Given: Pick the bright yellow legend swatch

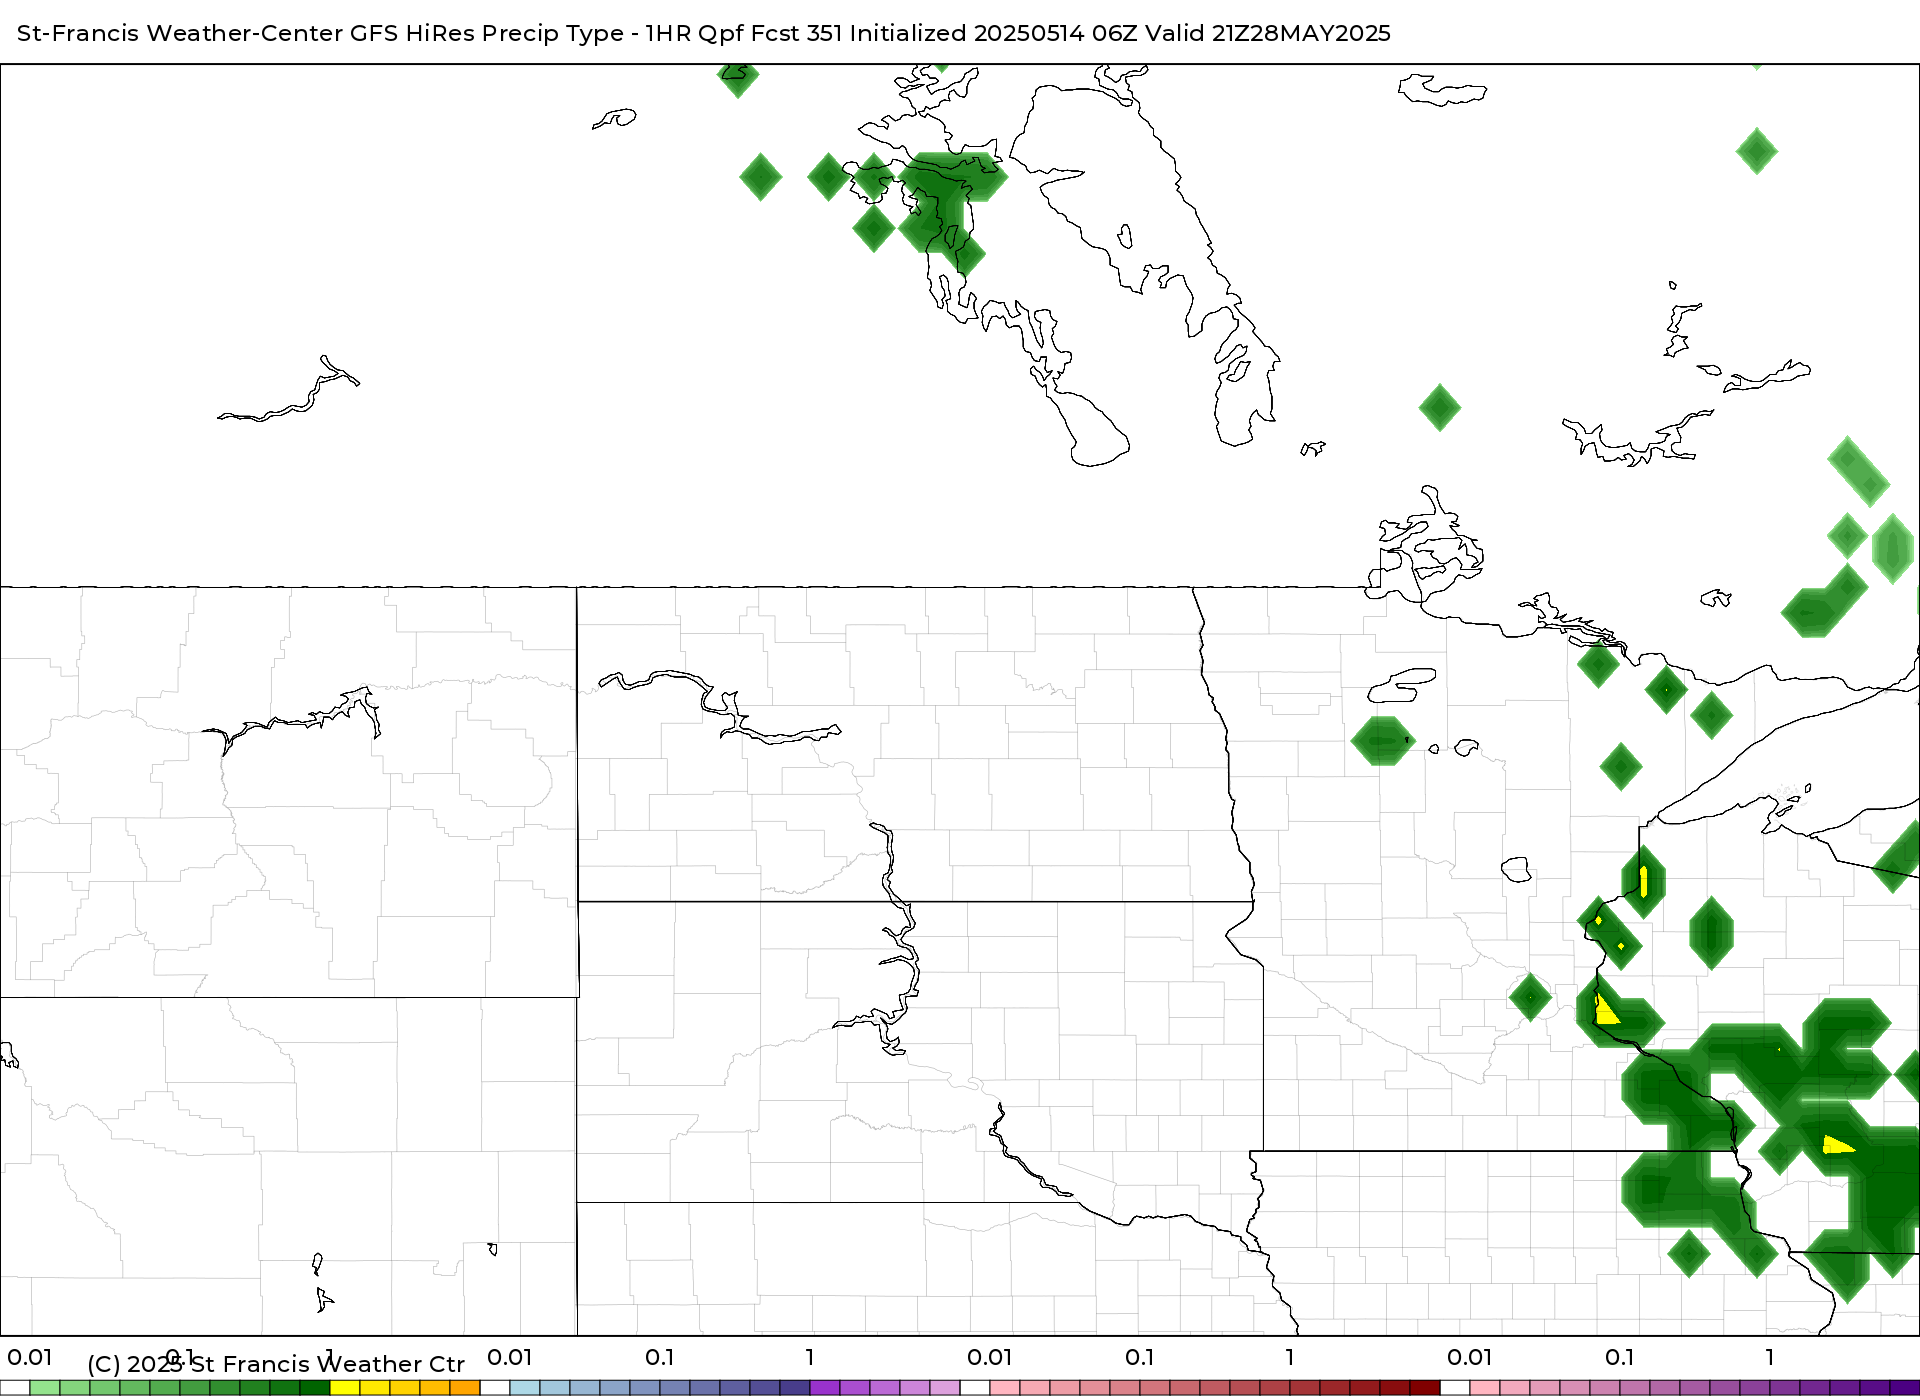Looking at the screenshot, I should pyautogui.click(x=345, y=1388).
